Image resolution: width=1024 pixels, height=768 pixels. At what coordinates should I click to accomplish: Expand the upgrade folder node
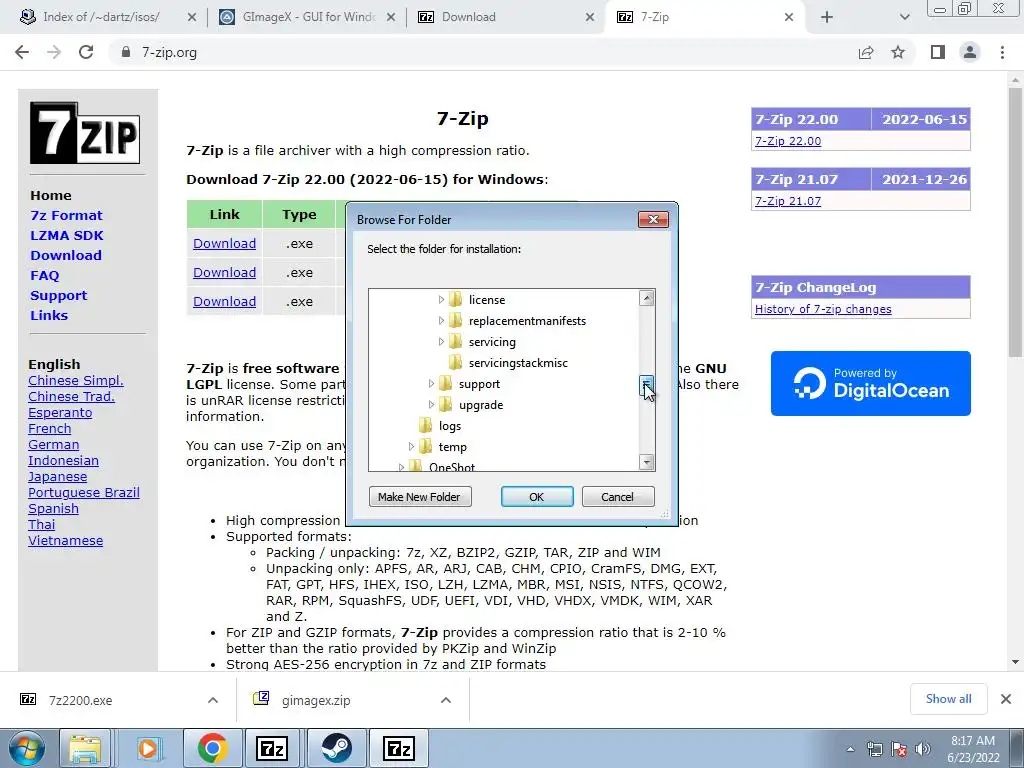coord(431,405)
